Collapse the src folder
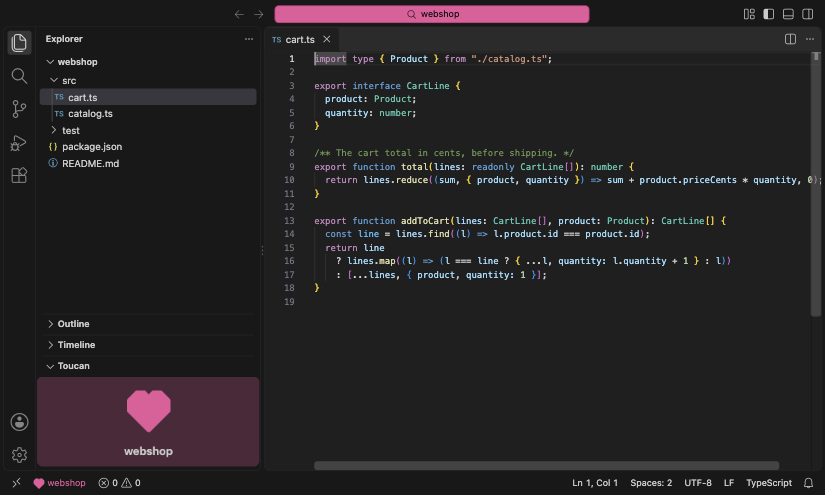Viewport: 825px width, 495px height. coord(148,80)
